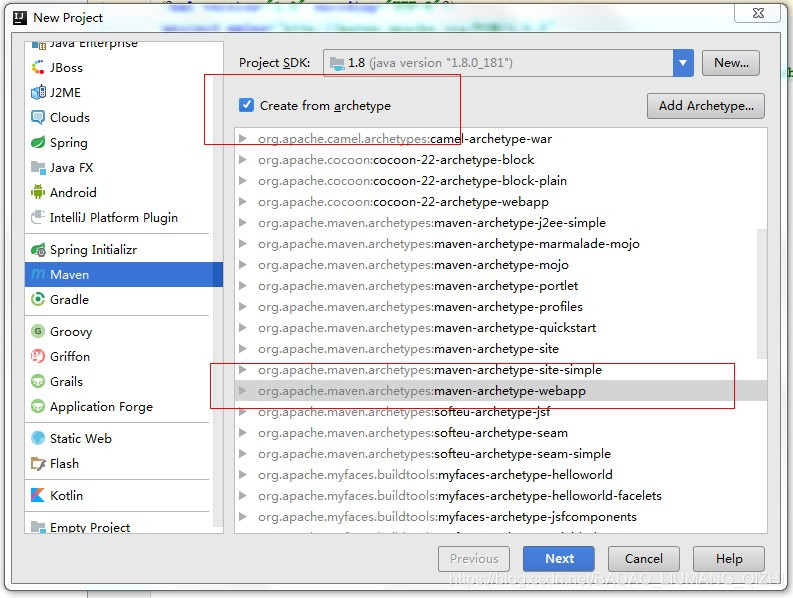Click the Next button

pos(559,559)
